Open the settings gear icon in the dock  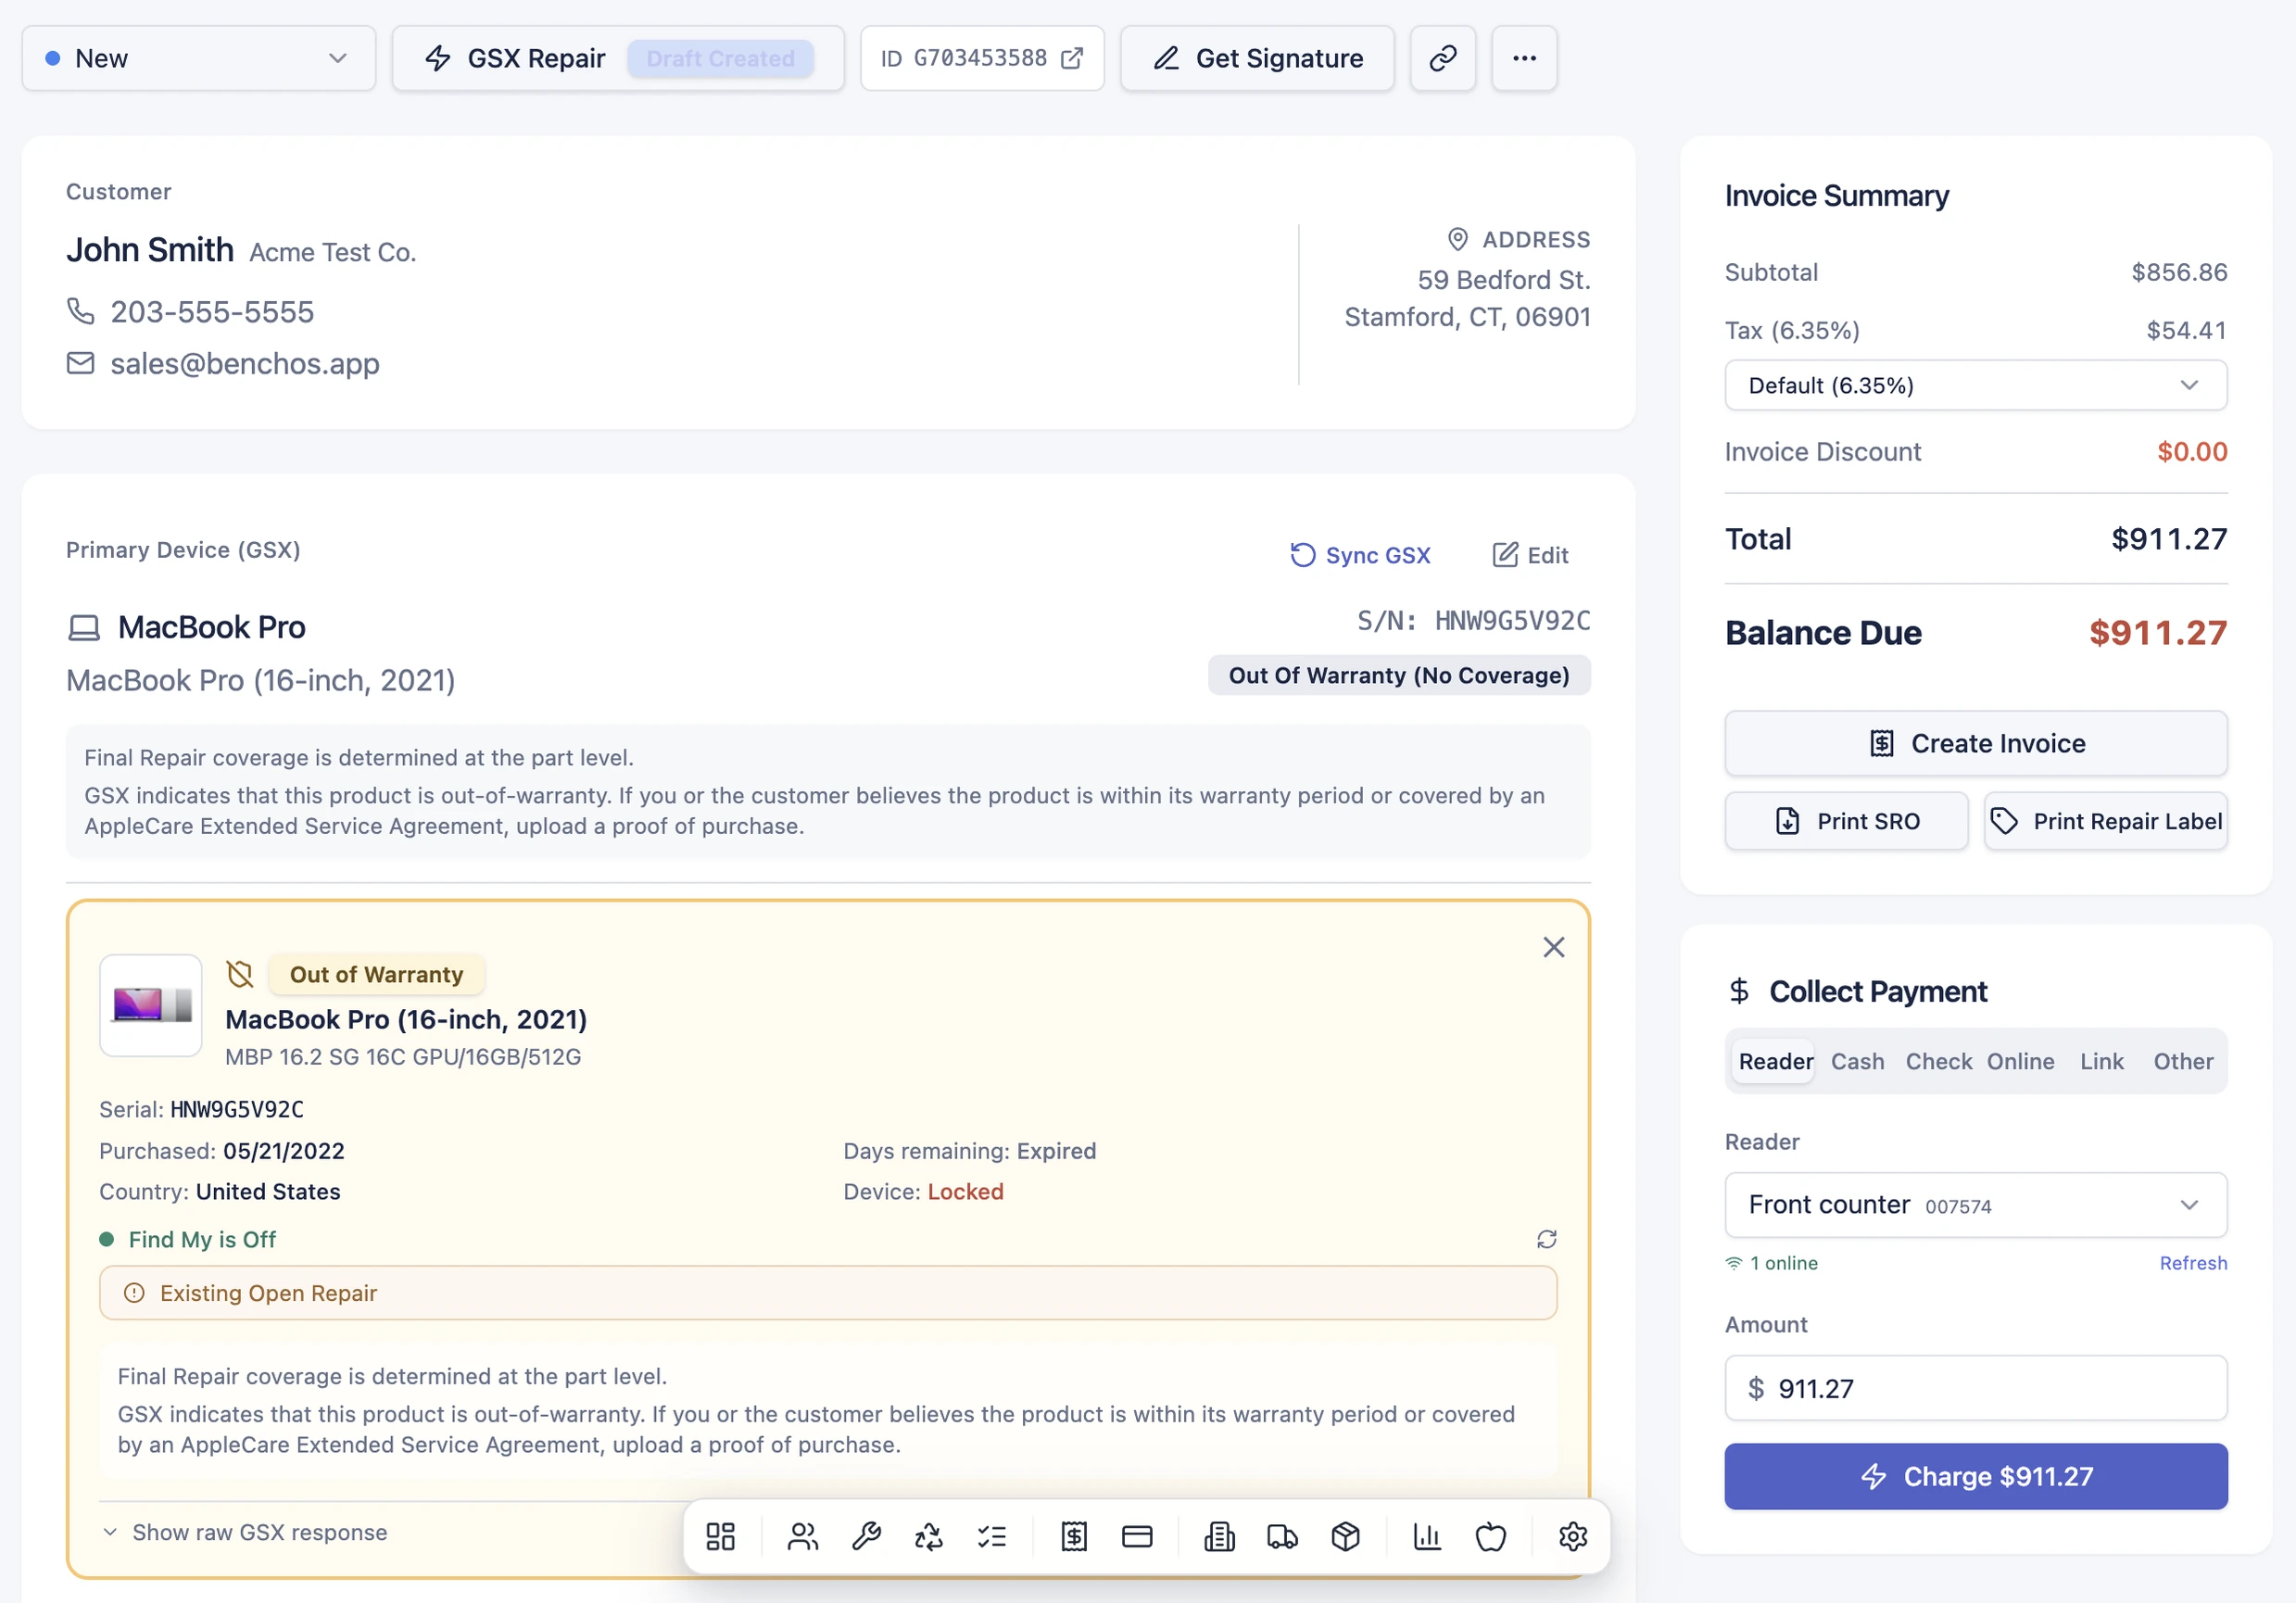(x=1573, y=1536)
